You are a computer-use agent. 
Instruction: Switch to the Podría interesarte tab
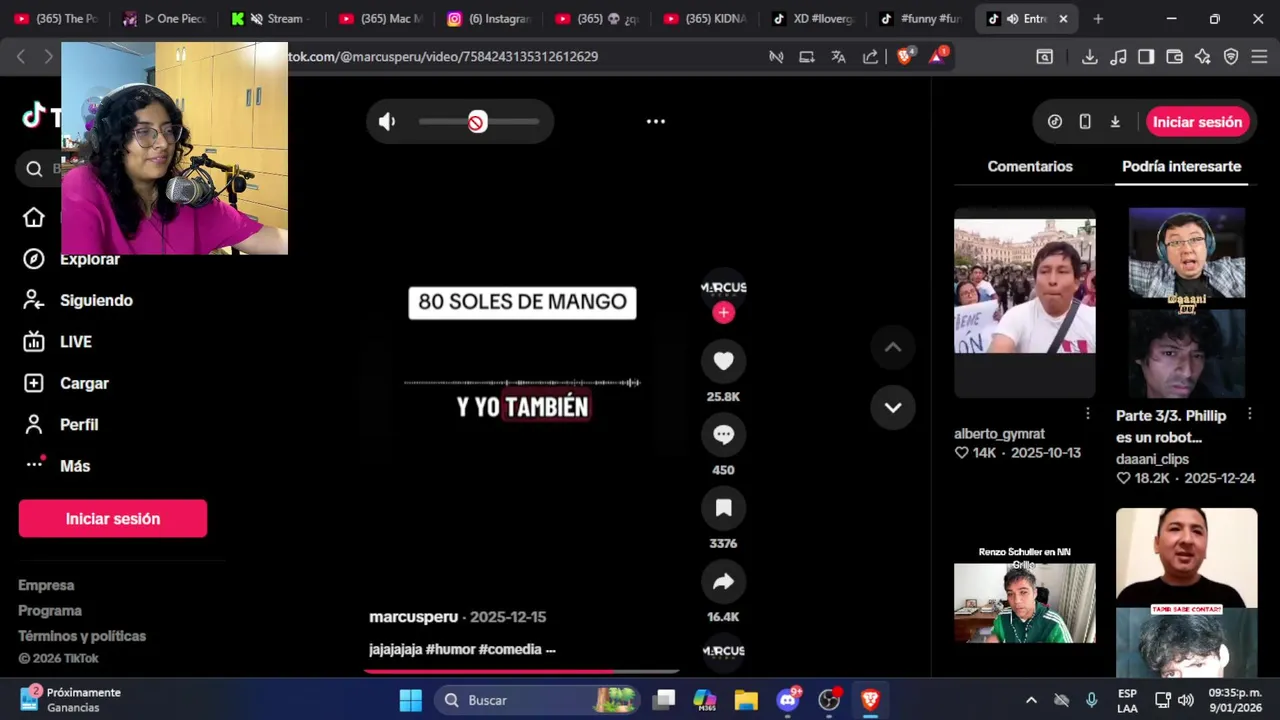pyautogui.click(x=1181, y=167)
